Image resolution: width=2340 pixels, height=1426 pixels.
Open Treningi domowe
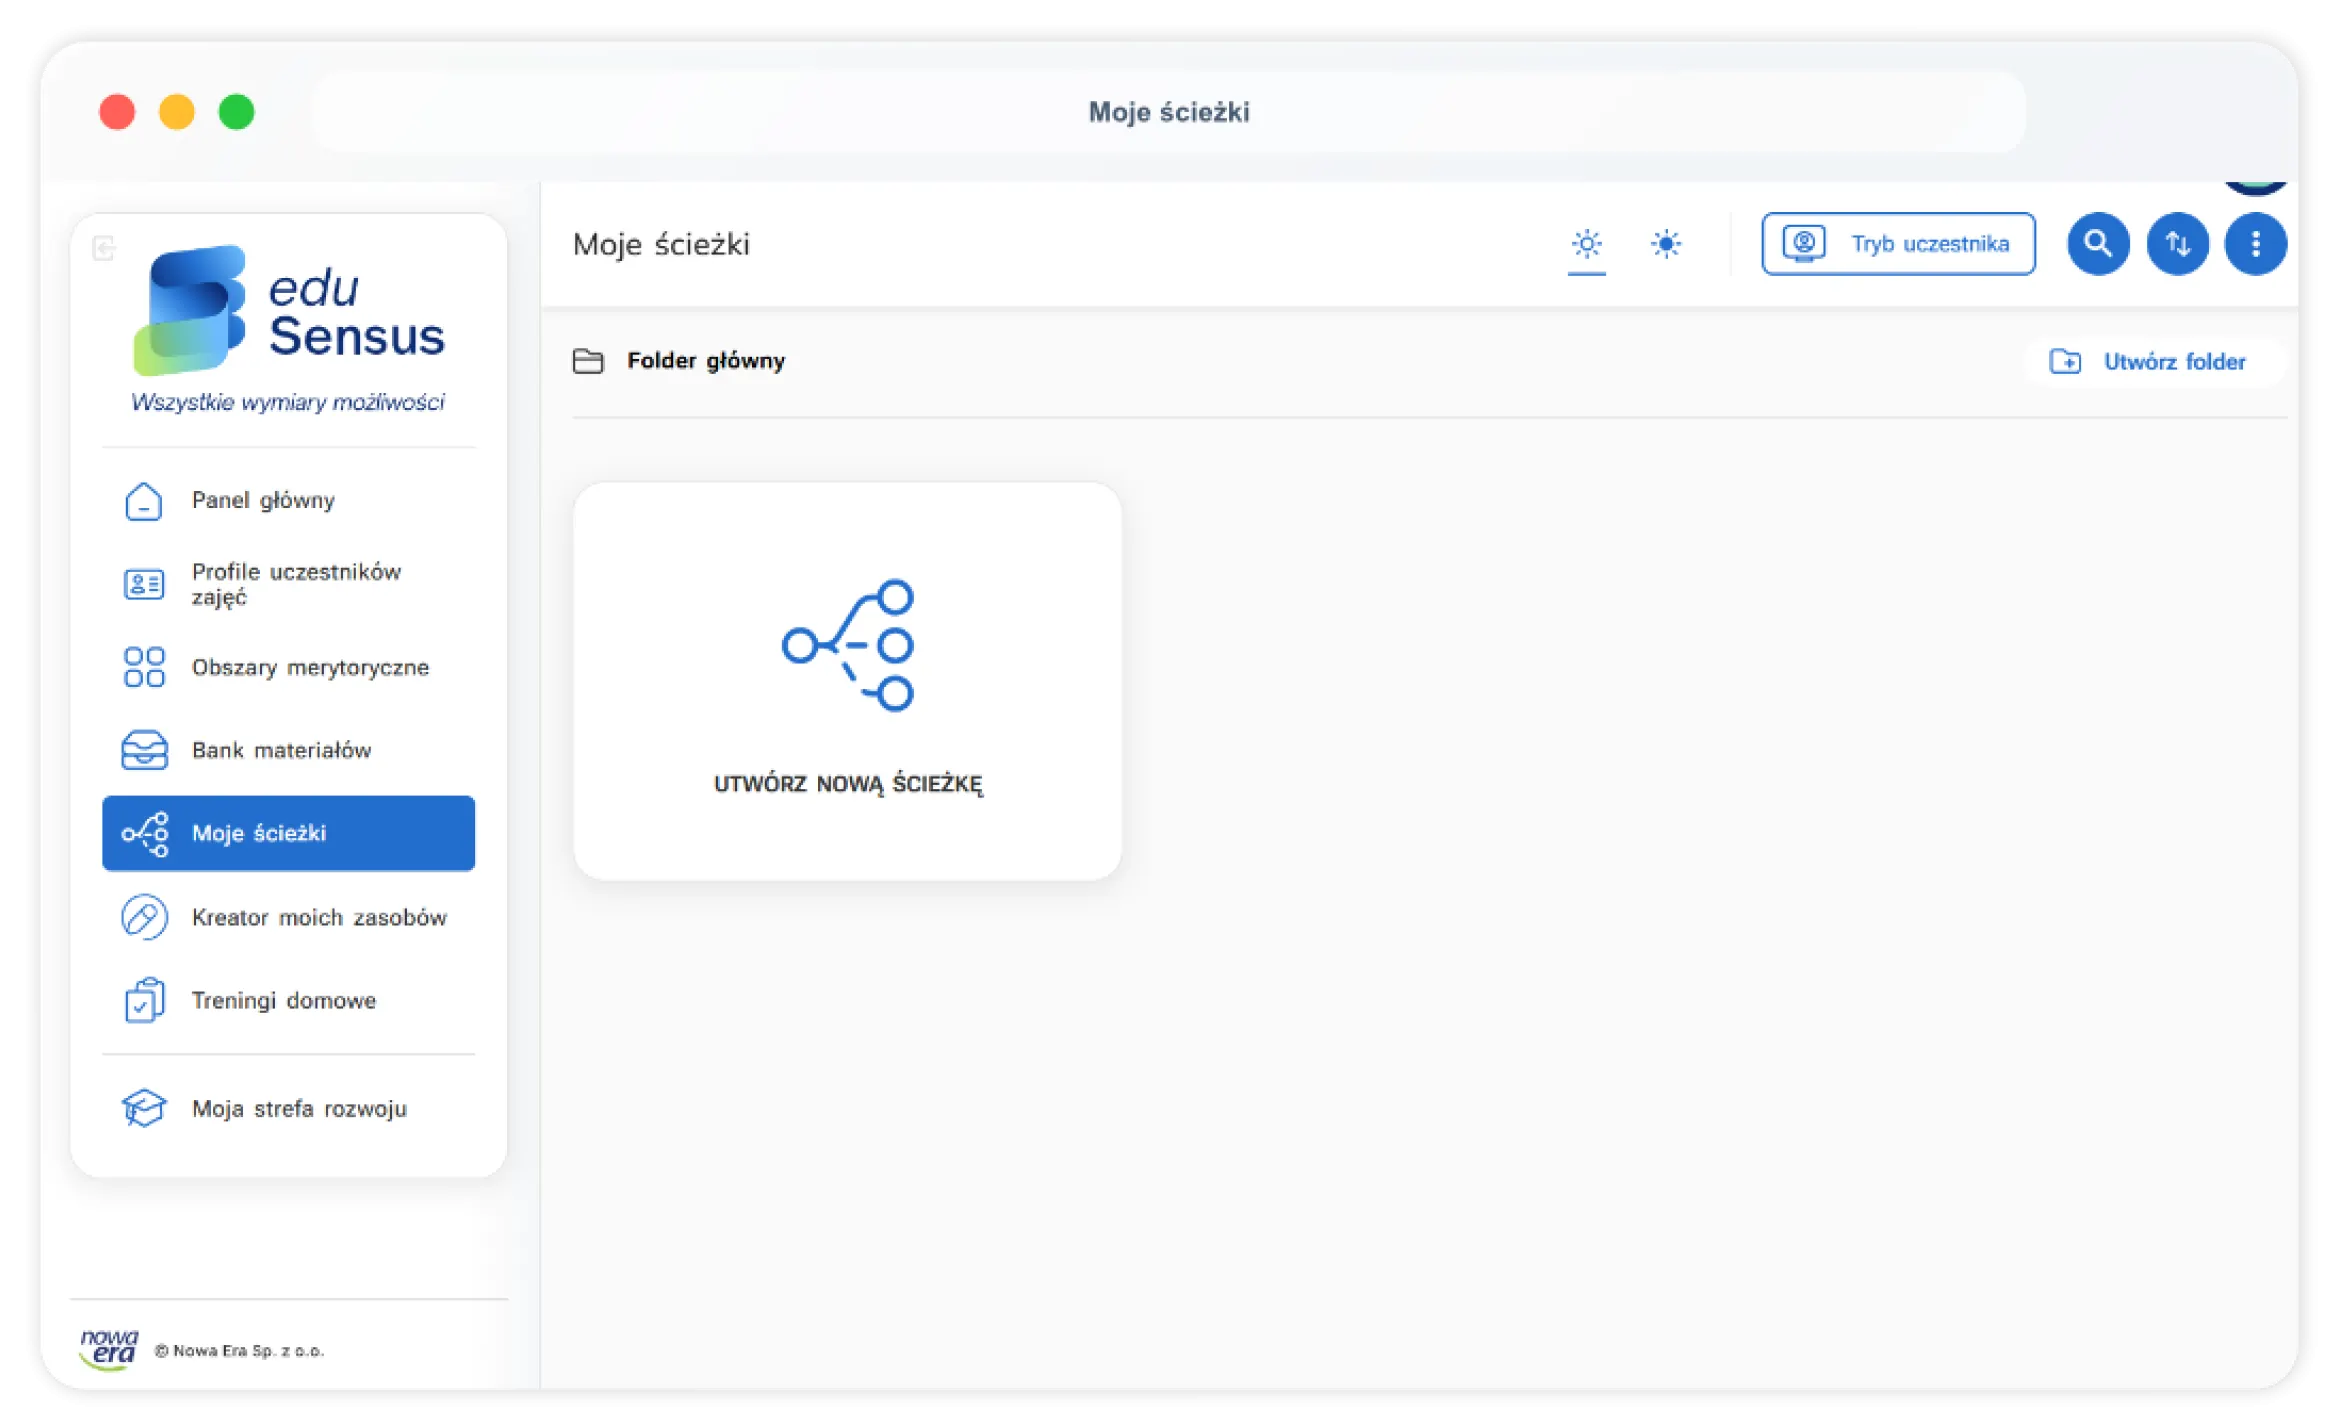pos(288,1000)
